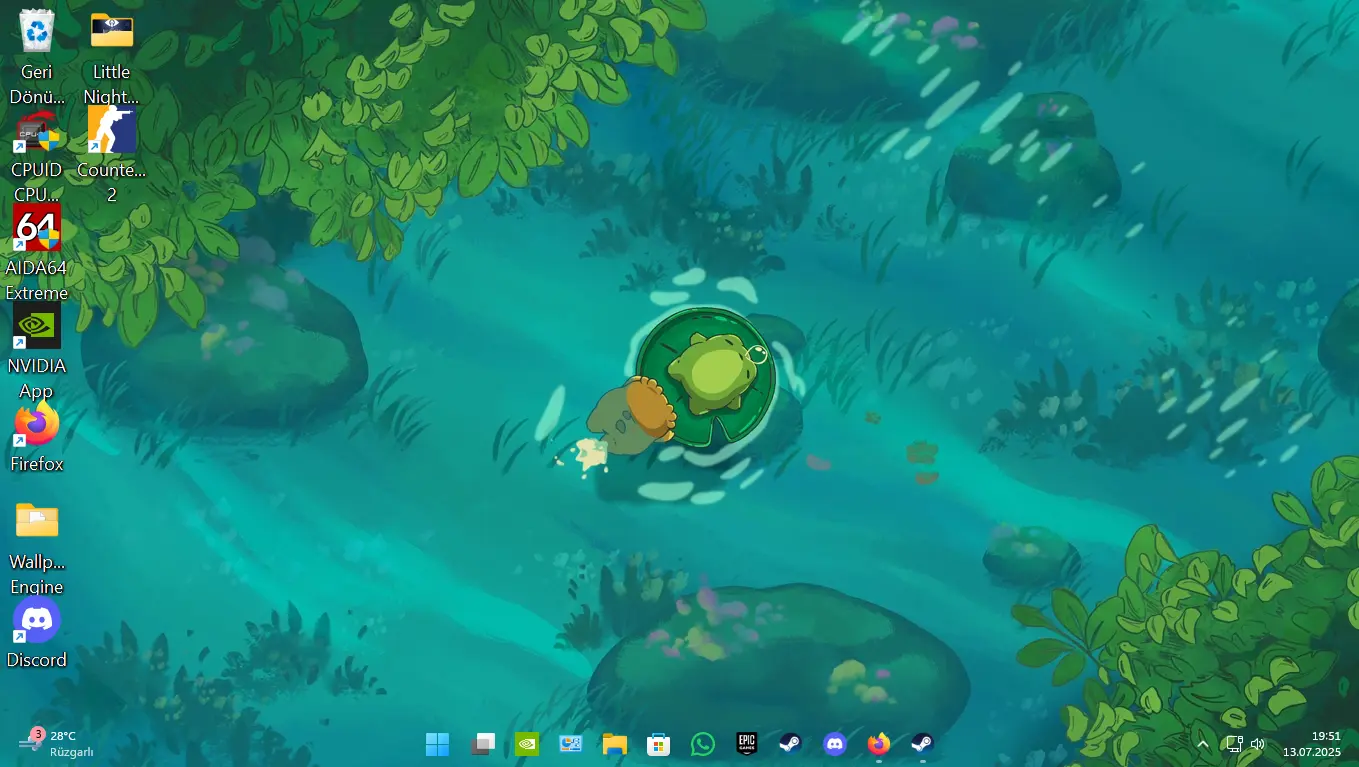Switch to Firefox on the taskbar
The width and height of the screenshot is (1359, 767).
879,744
